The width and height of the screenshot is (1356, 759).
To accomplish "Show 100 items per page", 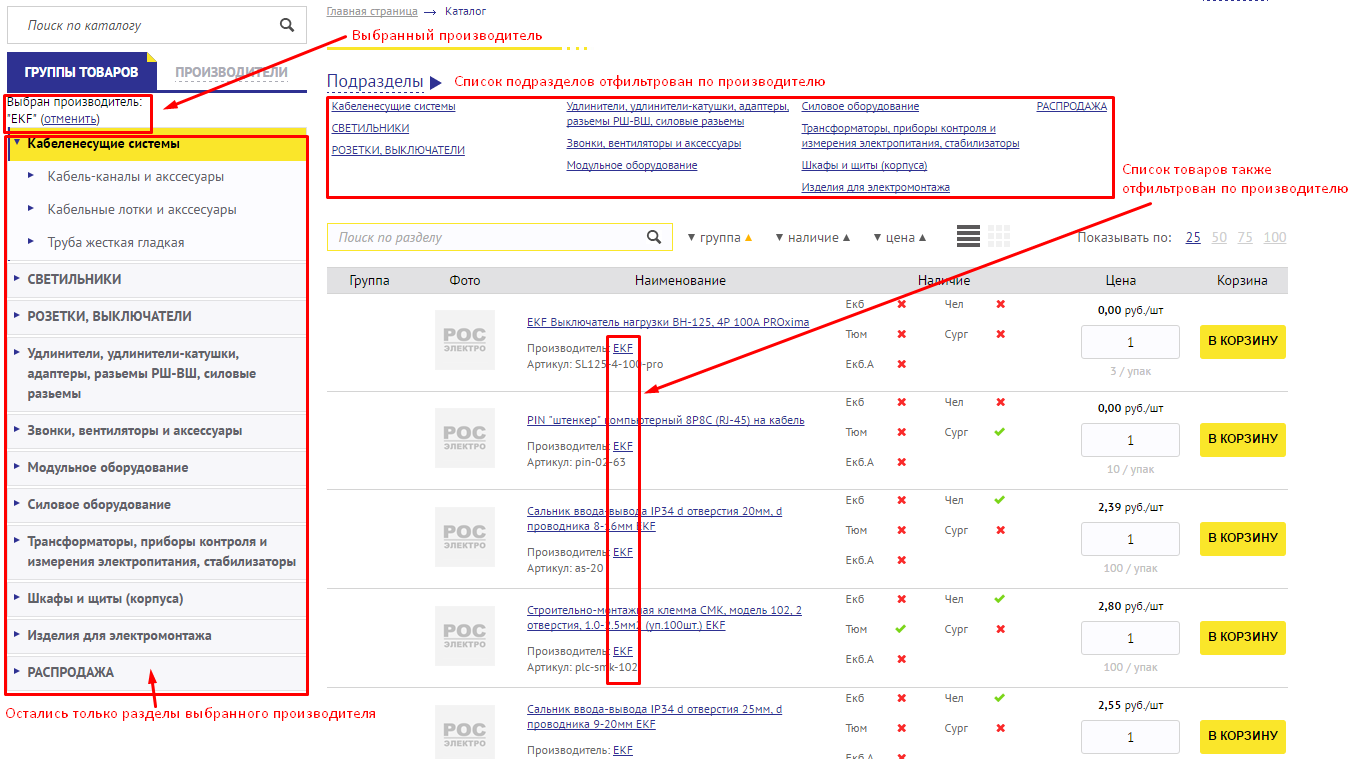I will click(x=1275, y=237).
